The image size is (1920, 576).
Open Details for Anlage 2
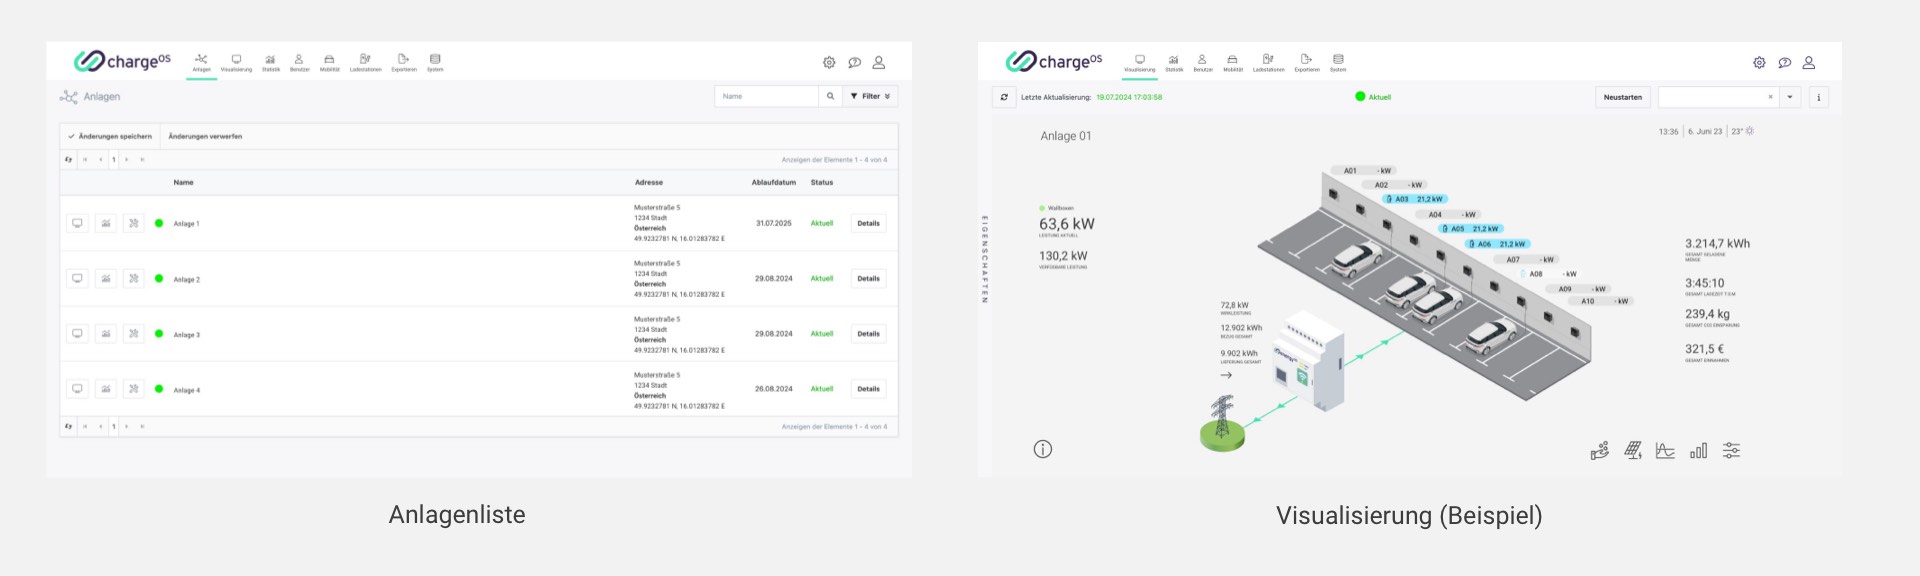coord(868,278)
